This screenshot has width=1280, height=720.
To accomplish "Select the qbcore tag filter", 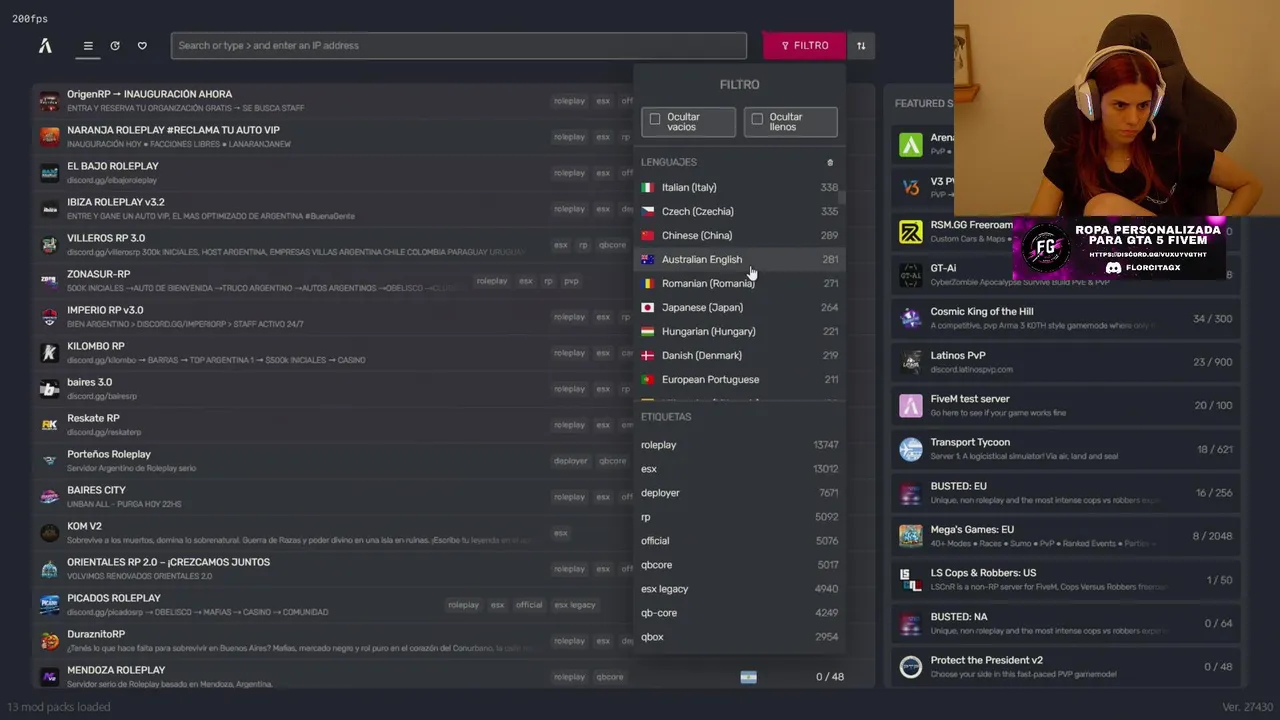I will pos(740,565).
